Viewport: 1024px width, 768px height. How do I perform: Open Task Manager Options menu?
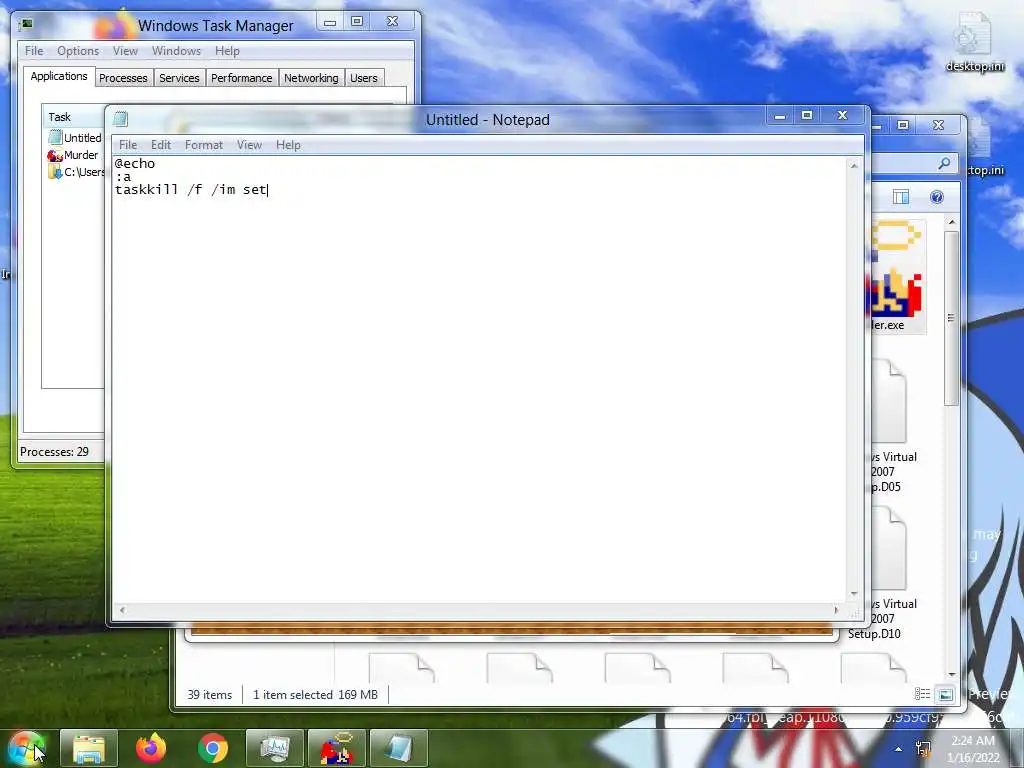point(78,51)
